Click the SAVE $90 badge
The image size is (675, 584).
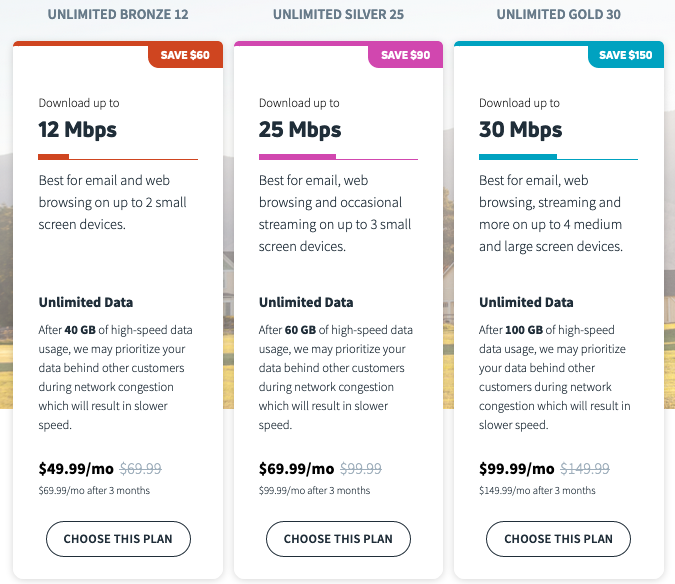pos(406,55)
